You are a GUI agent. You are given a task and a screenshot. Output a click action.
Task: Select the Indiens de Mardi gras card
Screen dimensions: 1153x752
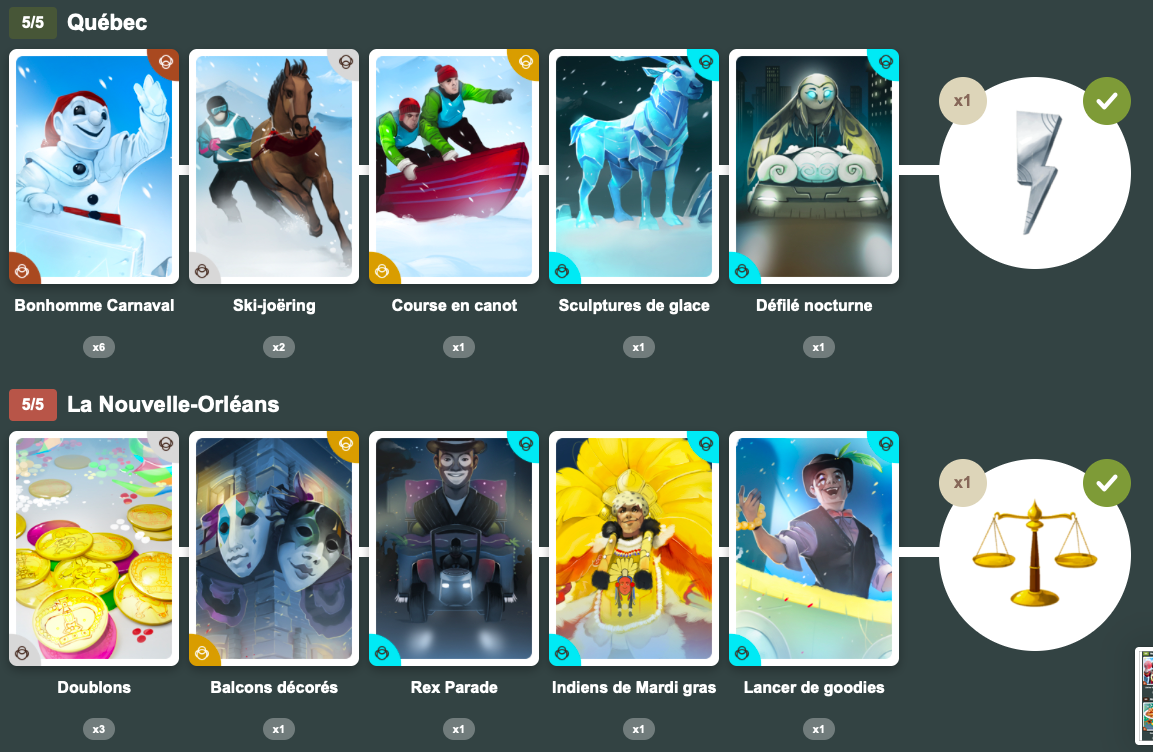point(634,549)
